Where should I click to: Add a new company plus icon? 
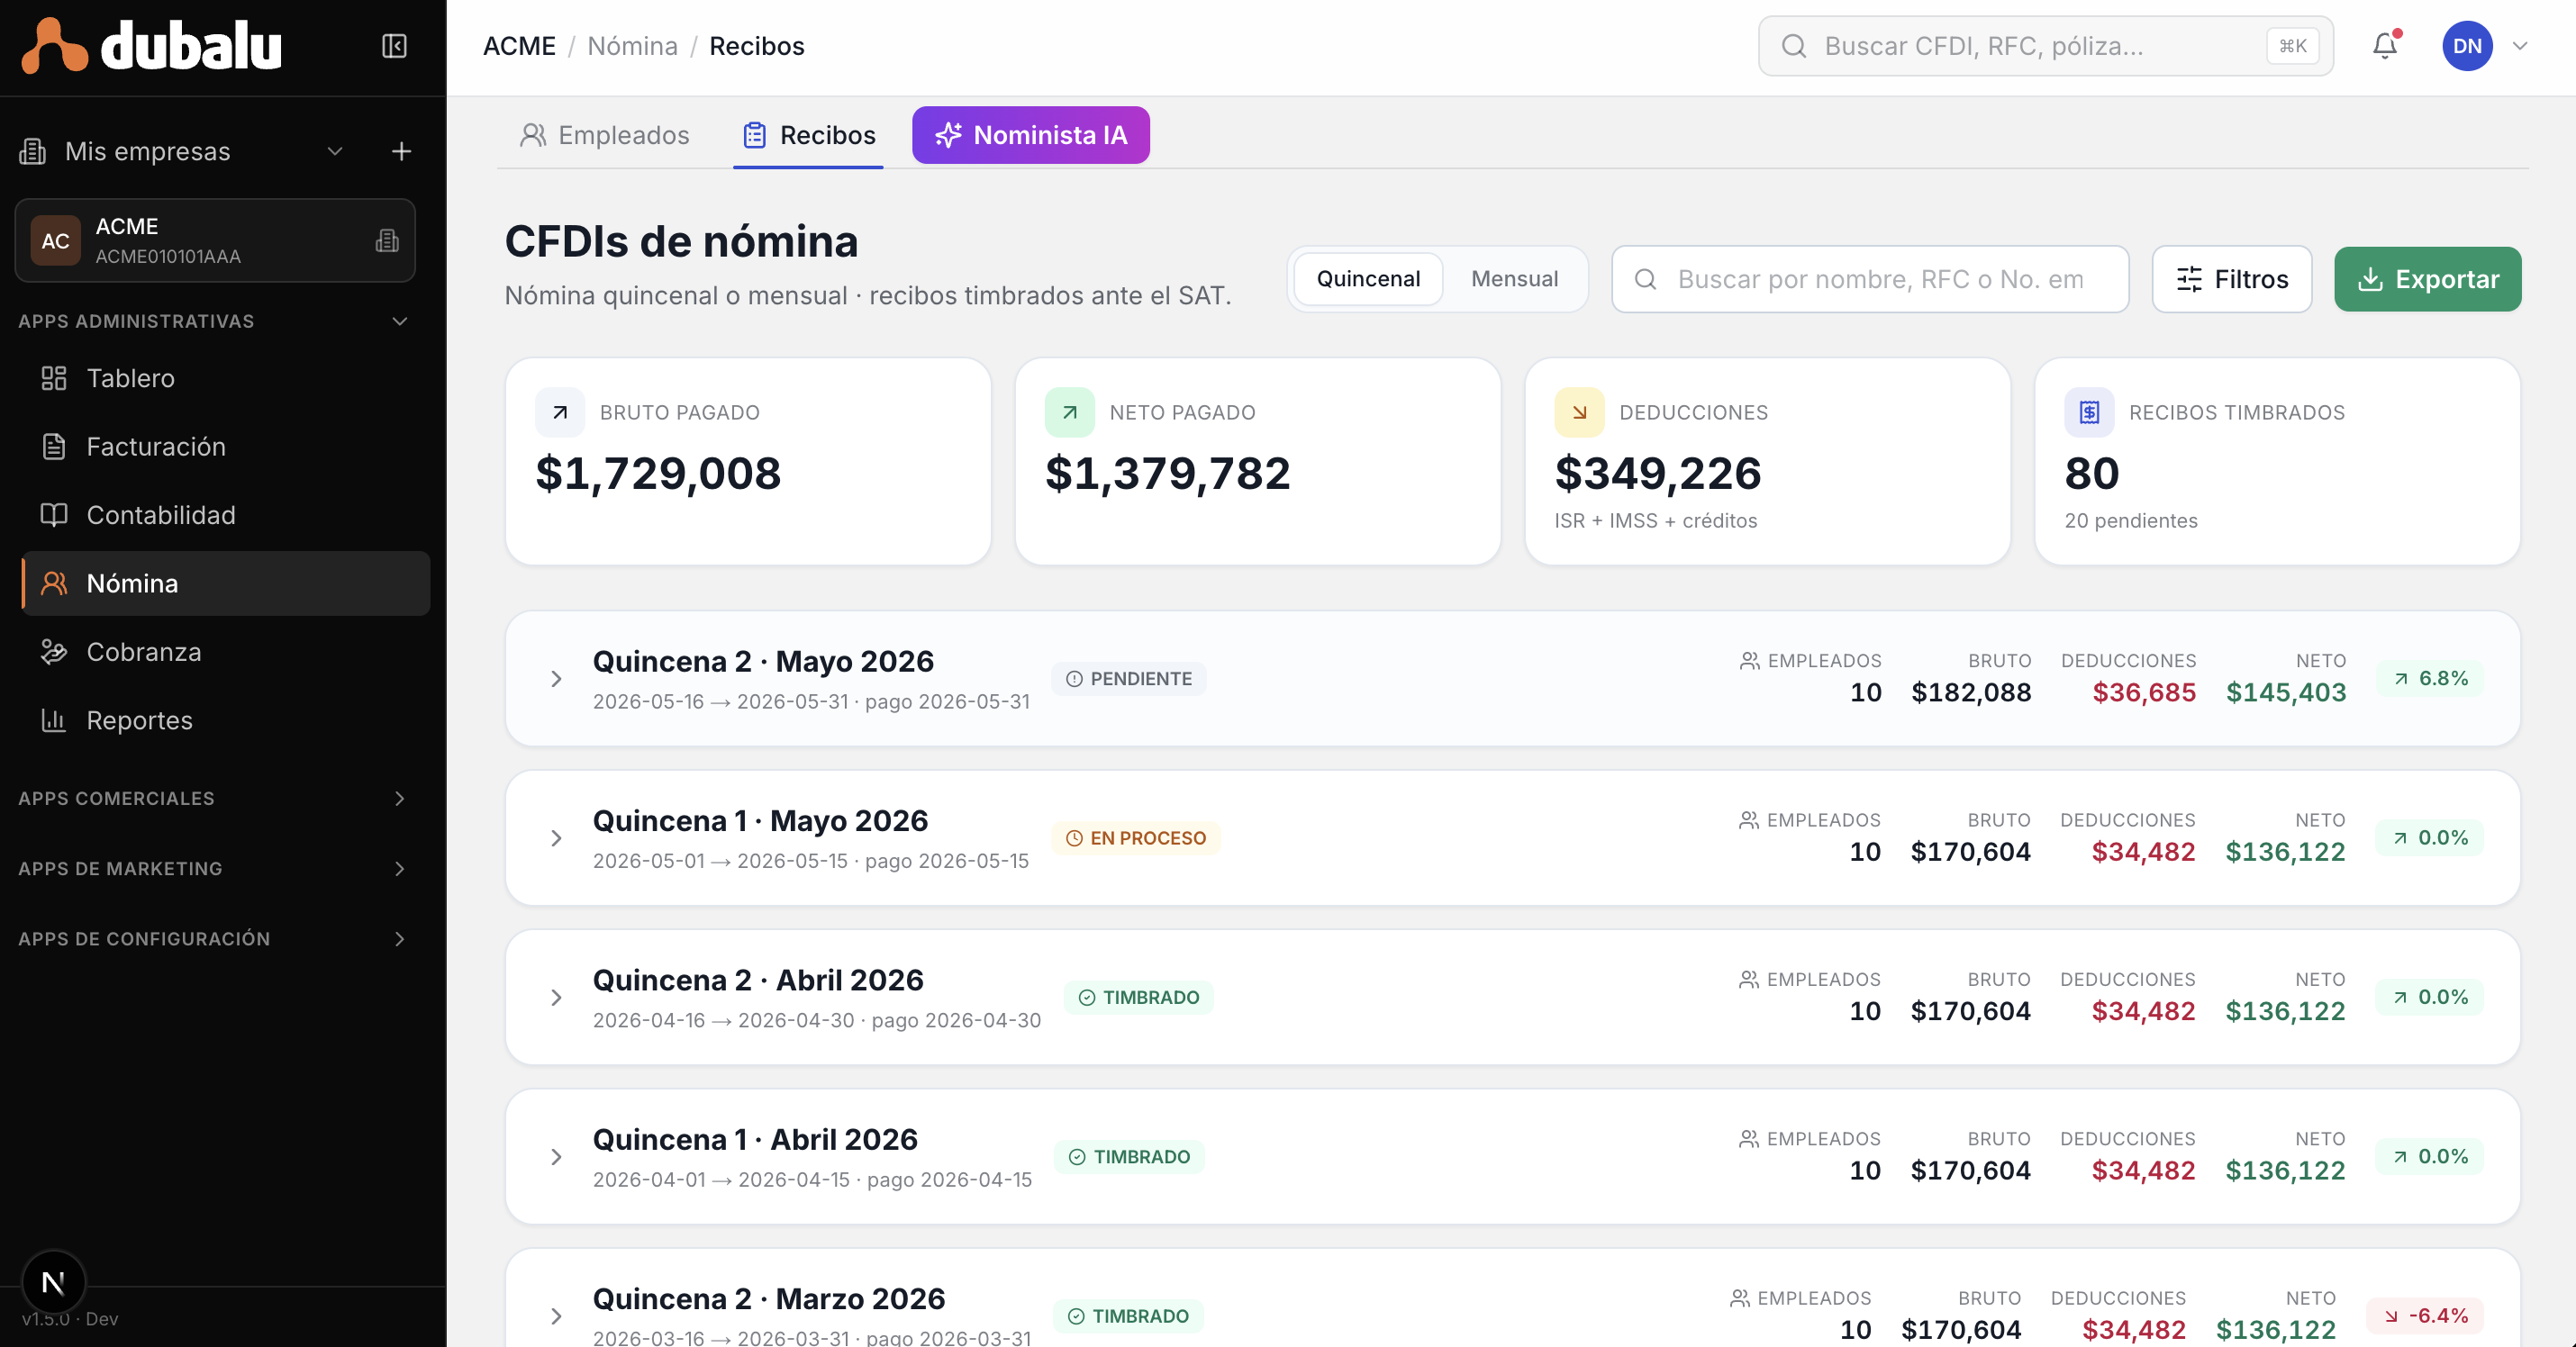click(401, 151)
